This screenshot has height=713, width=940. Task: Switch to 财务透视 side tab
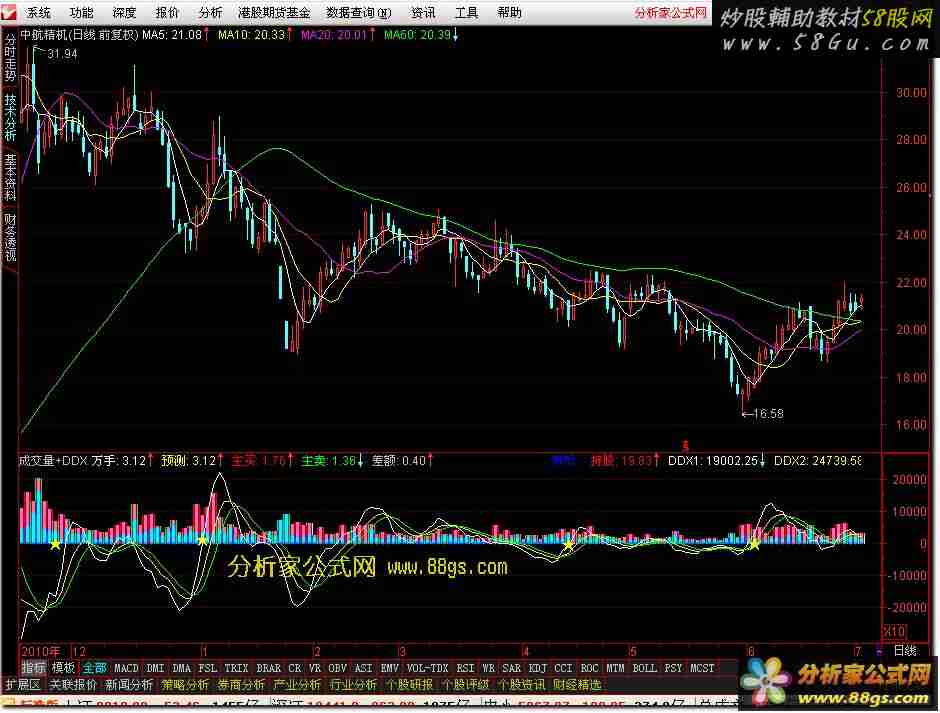pos(10,236)
